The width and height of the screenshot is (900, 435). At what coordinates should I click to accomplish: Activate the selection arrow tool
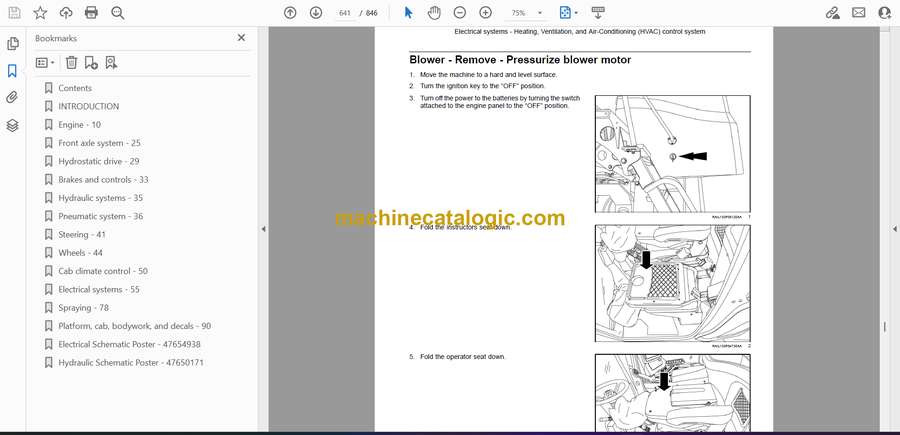[x=408, y=13]
